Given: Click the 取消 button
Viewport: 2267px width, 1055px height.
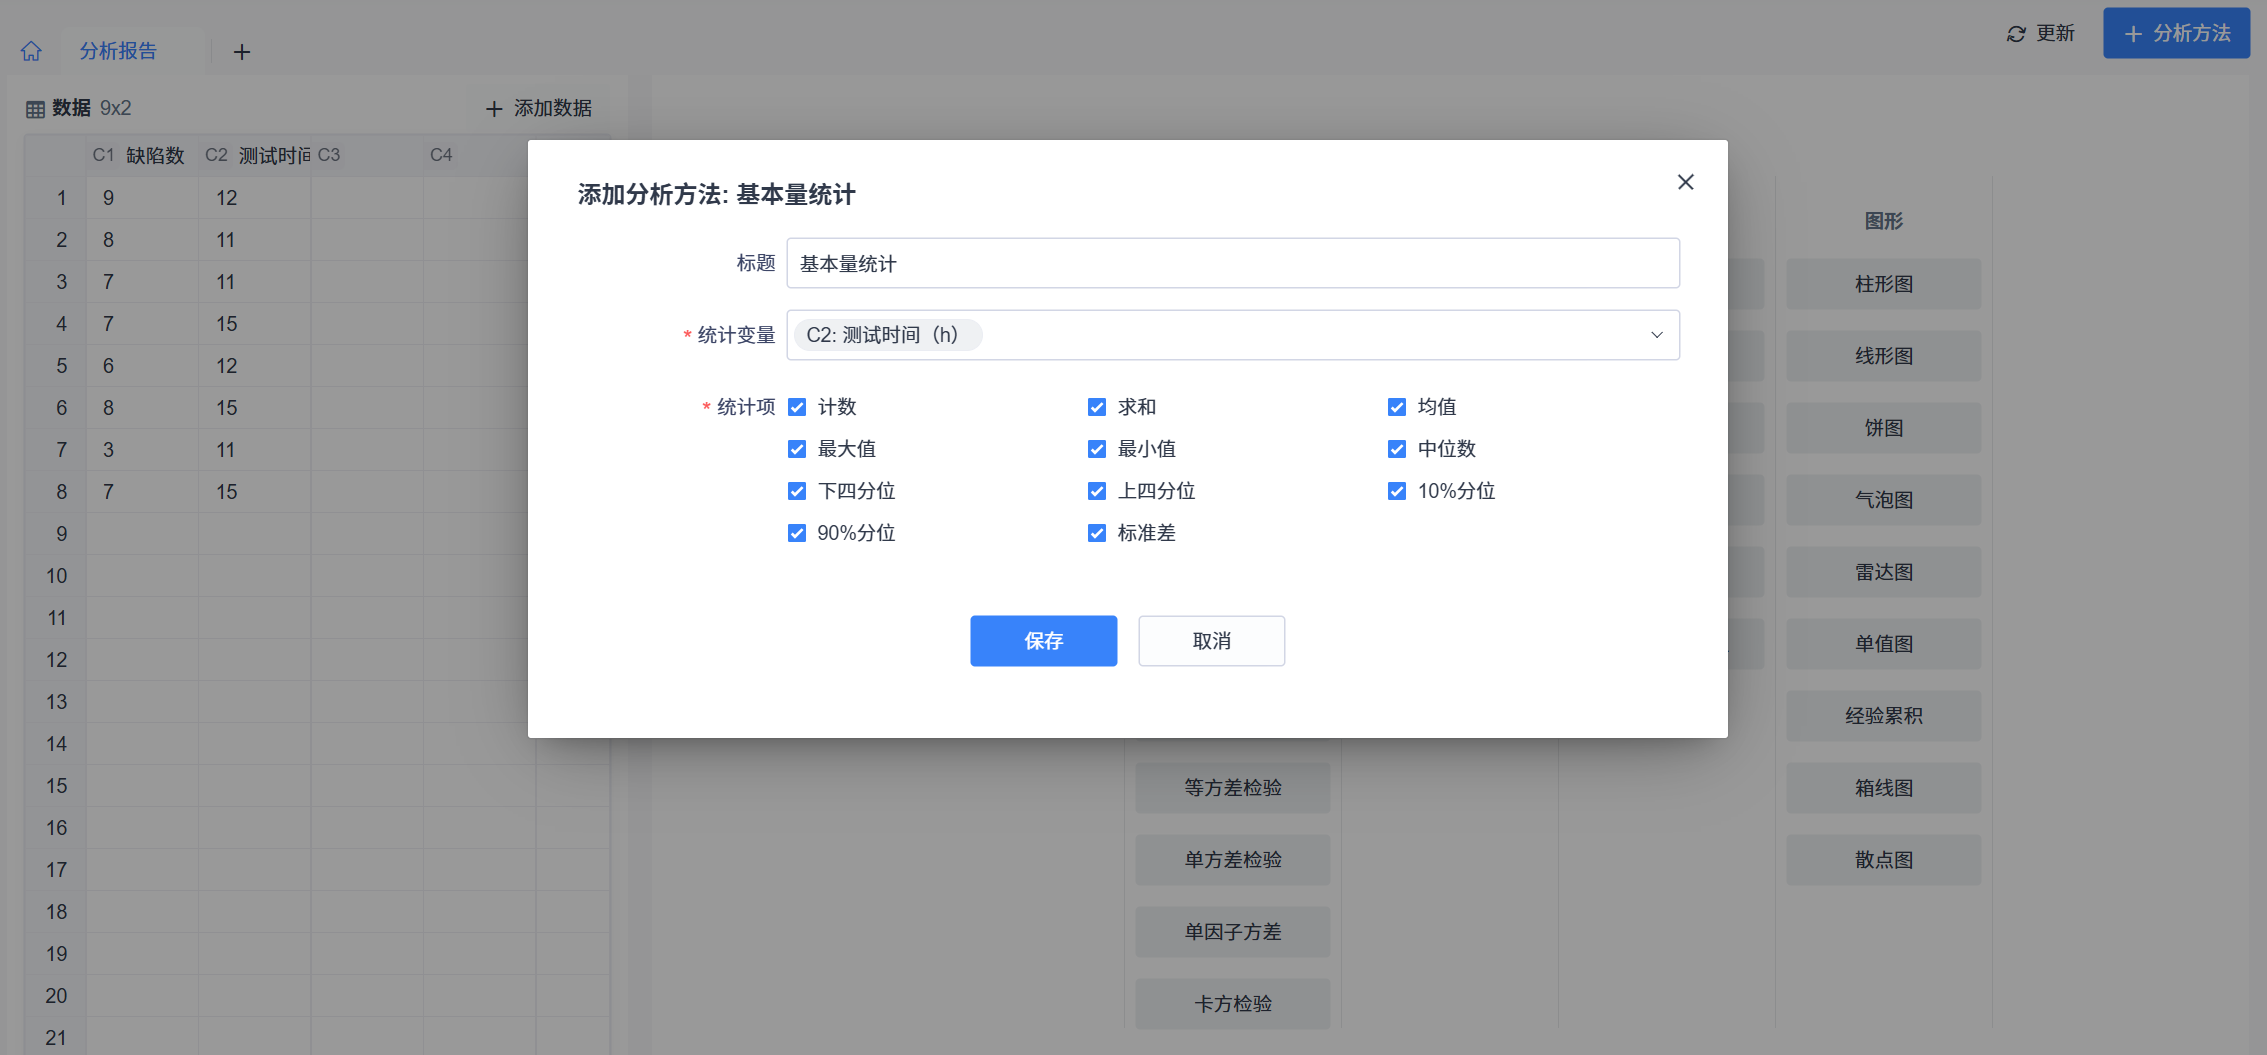Looking at the screenshot, I should pyautogui.click(x=1211, y=641).
